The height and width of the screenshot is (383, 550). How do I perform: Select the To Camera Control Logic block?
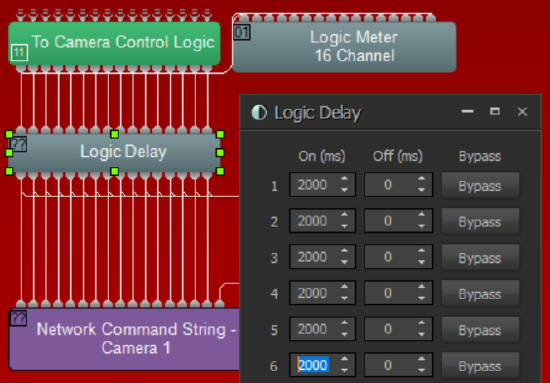[114, 43]
